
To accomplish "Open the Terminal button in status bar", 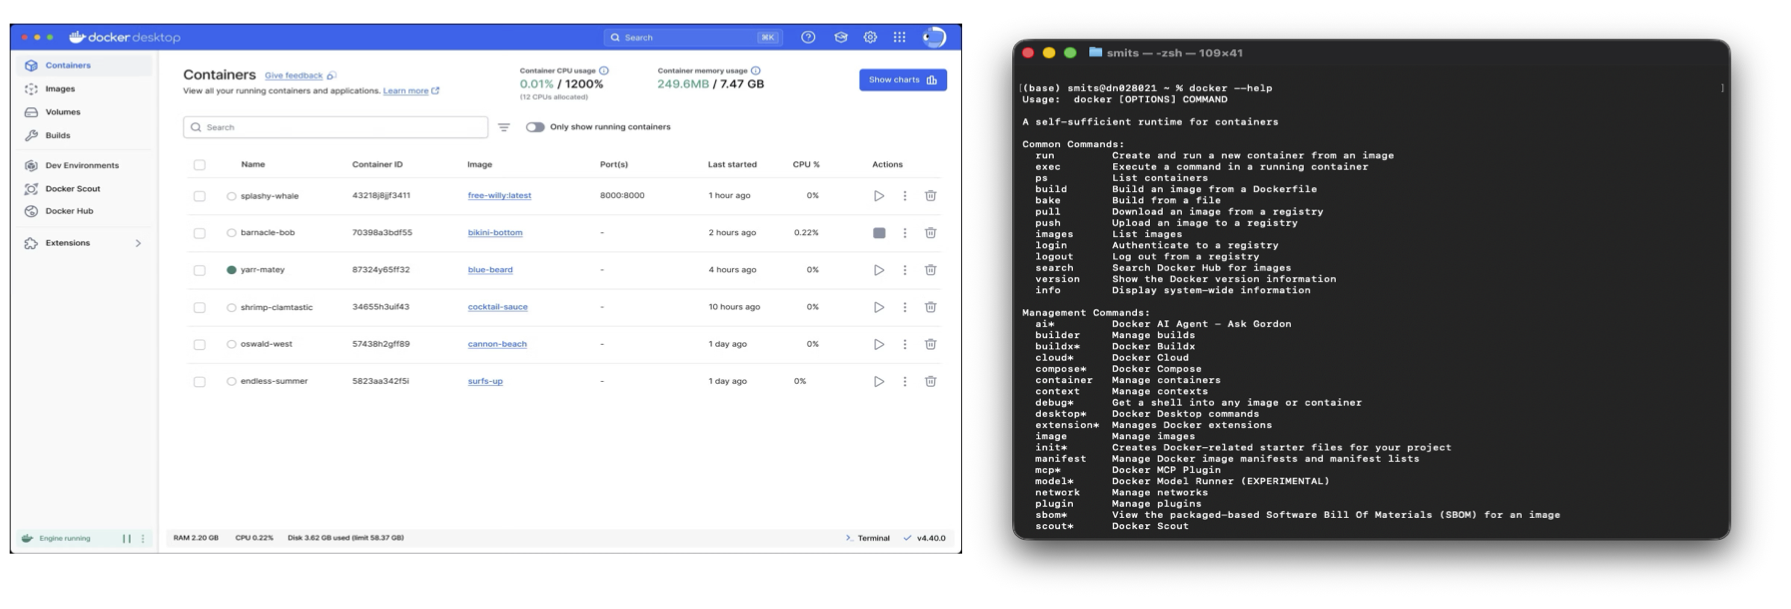I will point(867,538).
